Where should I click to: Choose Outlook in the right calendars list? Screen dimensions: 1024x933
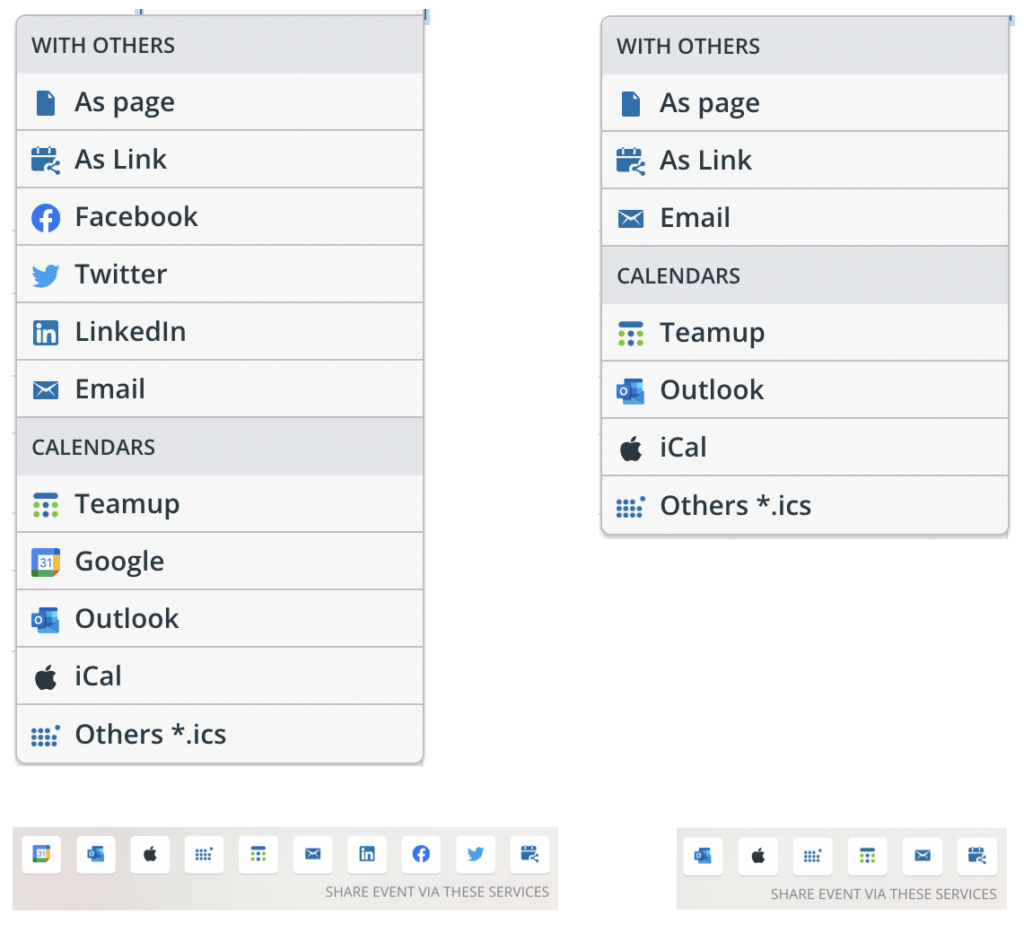pos(805,390)
